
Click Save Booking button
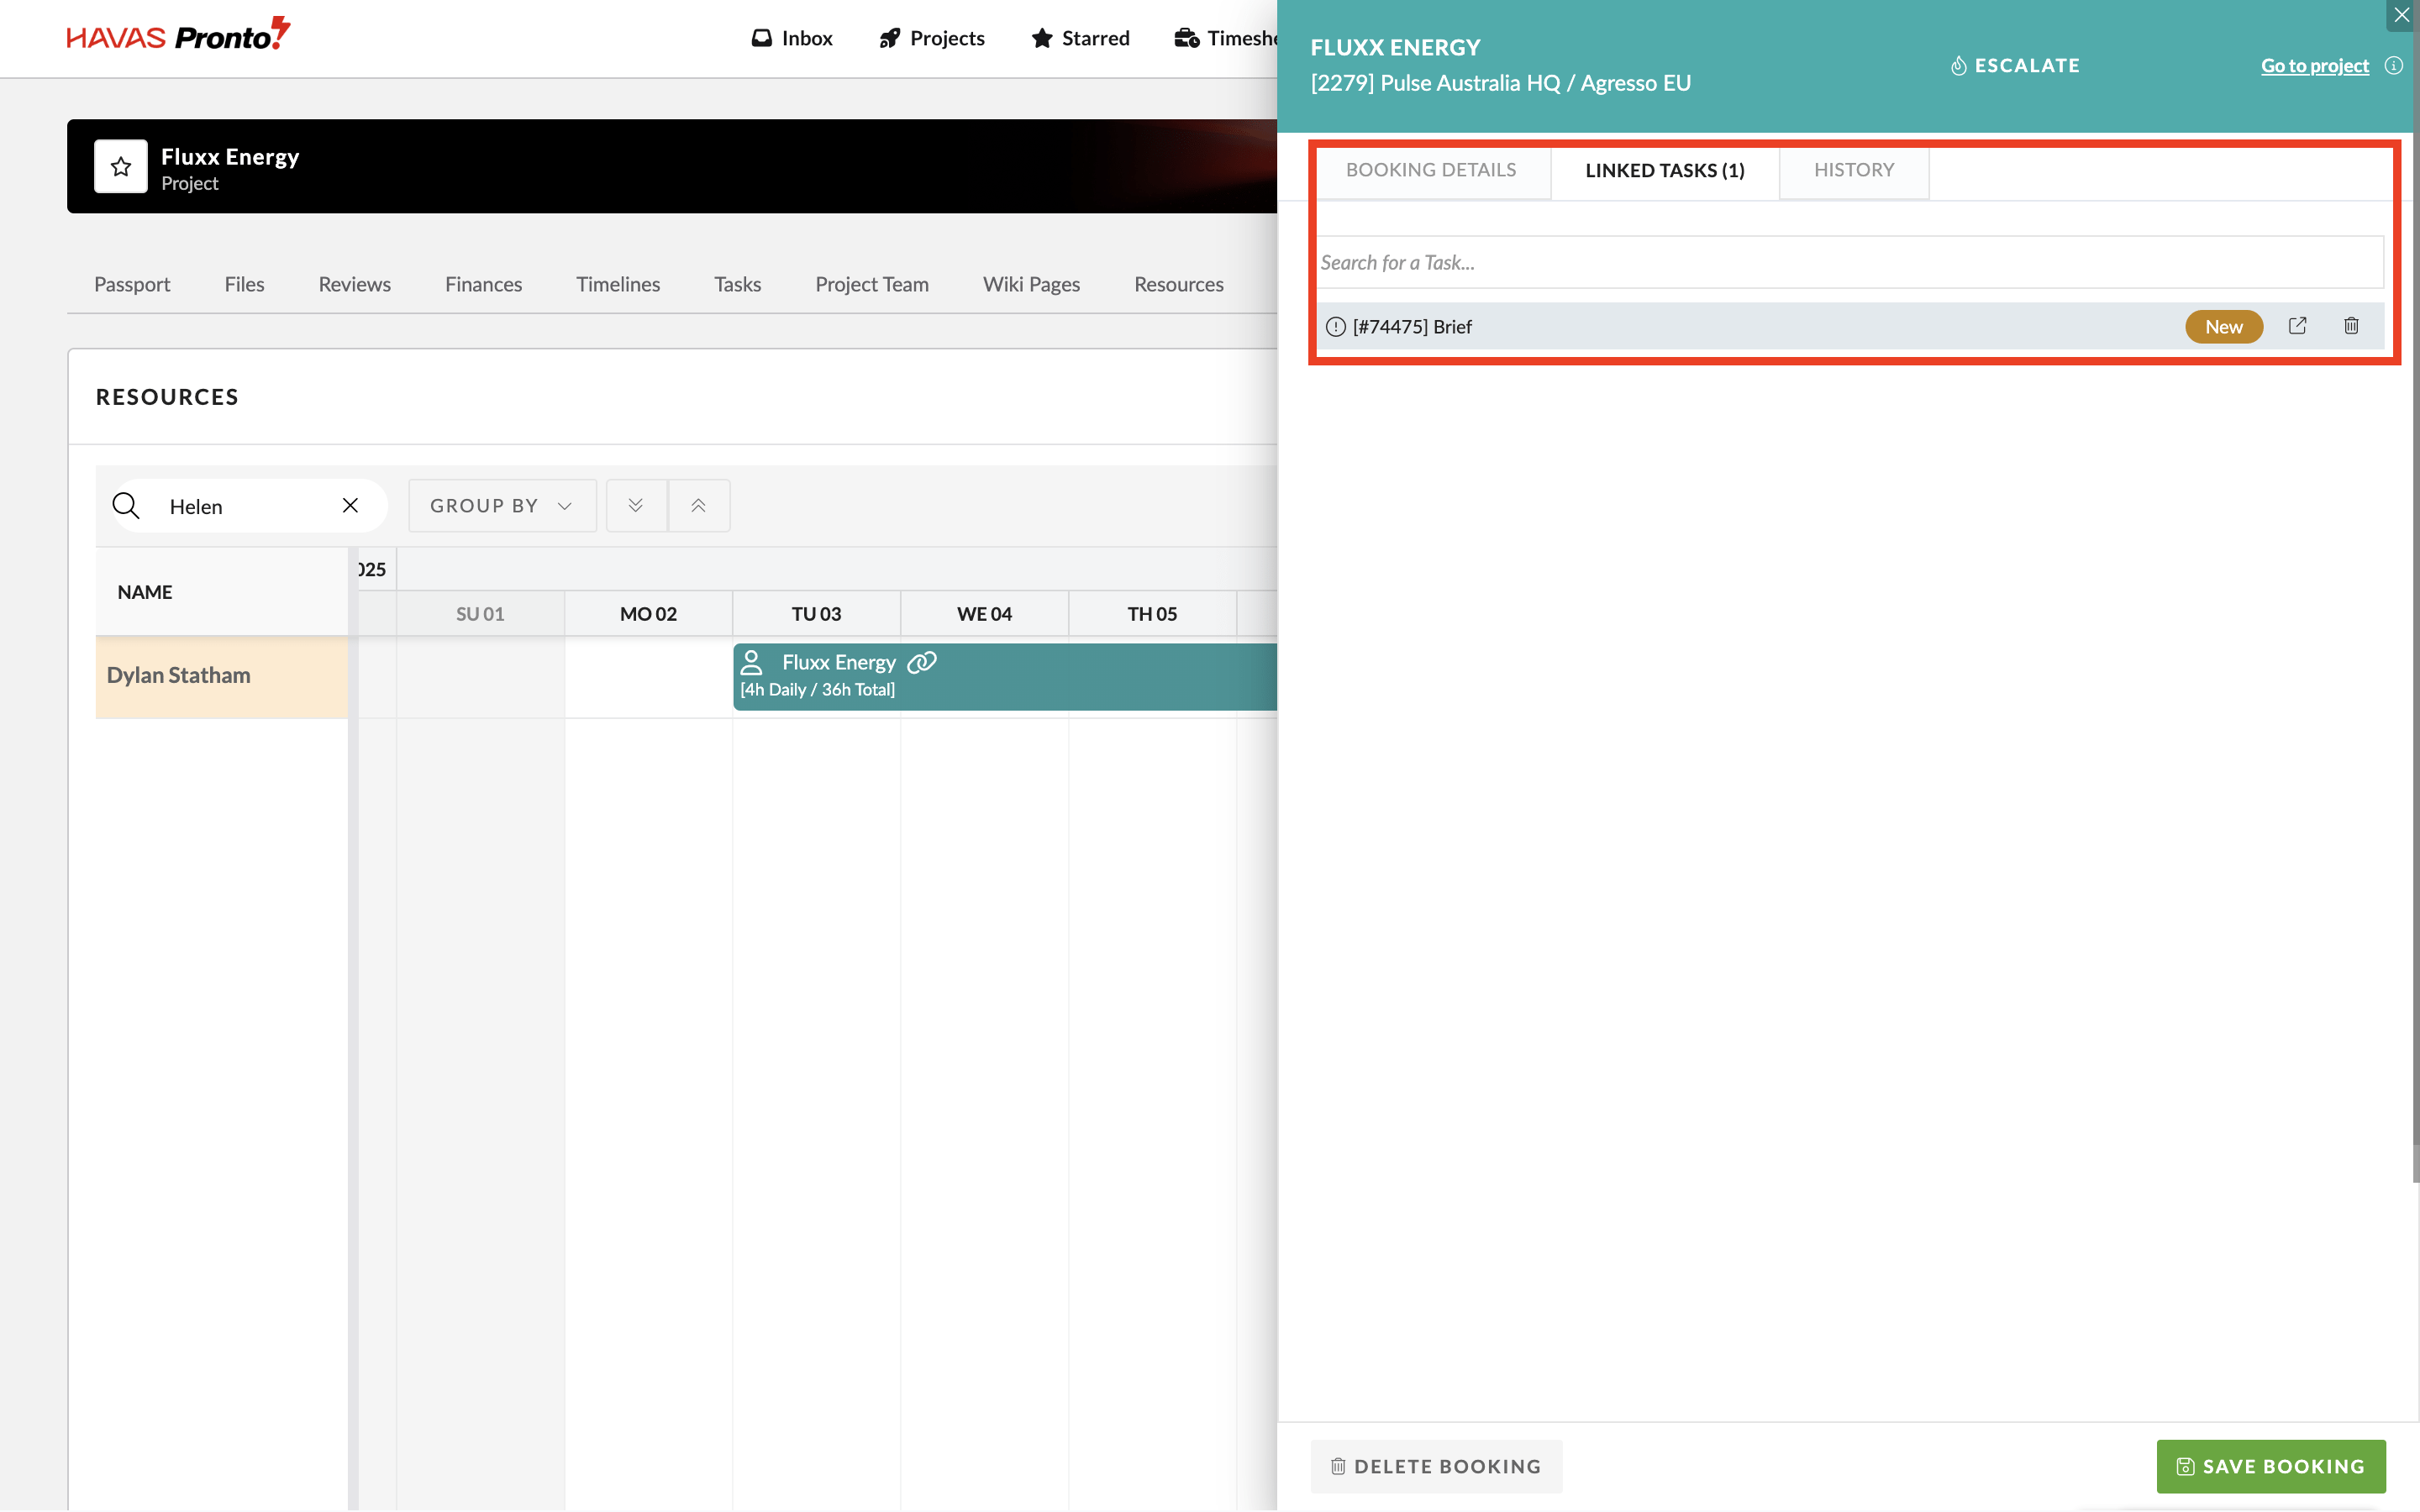[x=2270, y=1466]
